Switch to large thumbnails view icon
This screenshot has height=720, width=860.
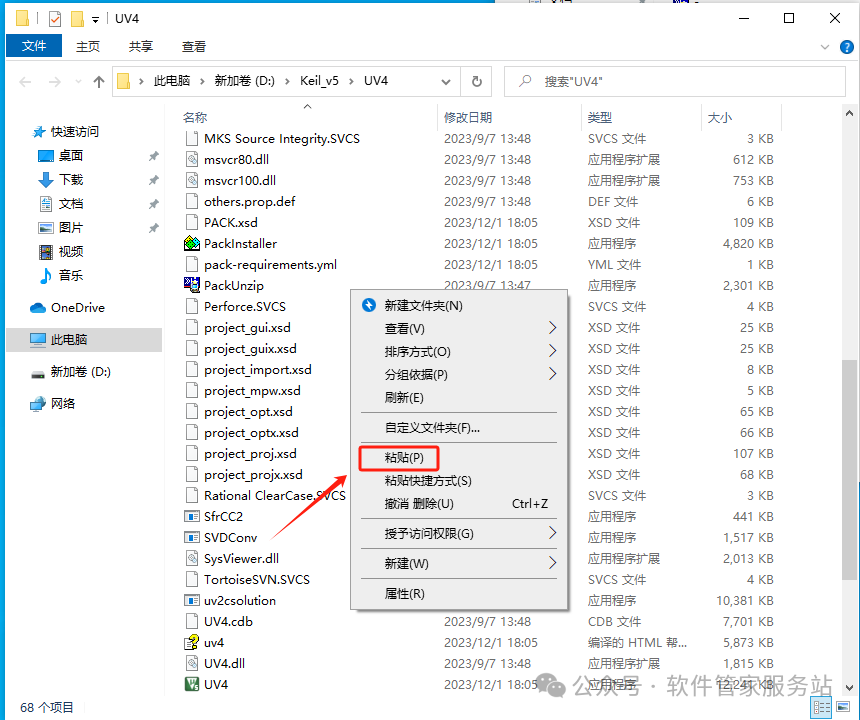[x=843, y=708]
